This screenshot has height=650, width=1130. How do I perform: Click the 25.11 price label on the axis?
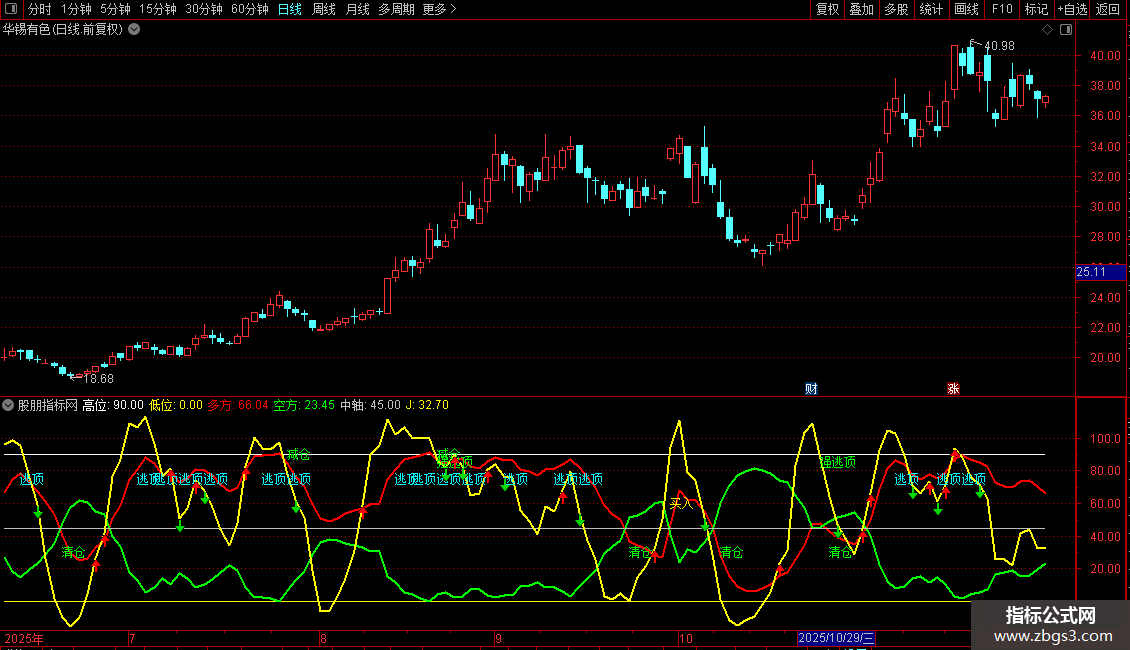point(1100,272)
